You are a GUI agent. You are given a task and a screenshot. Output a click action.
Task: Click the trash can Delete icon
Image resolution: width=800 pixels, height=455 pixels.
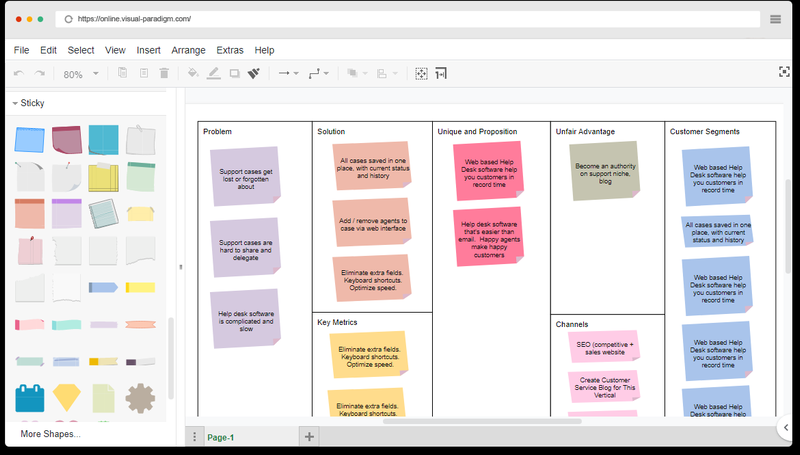coord(164,74)
